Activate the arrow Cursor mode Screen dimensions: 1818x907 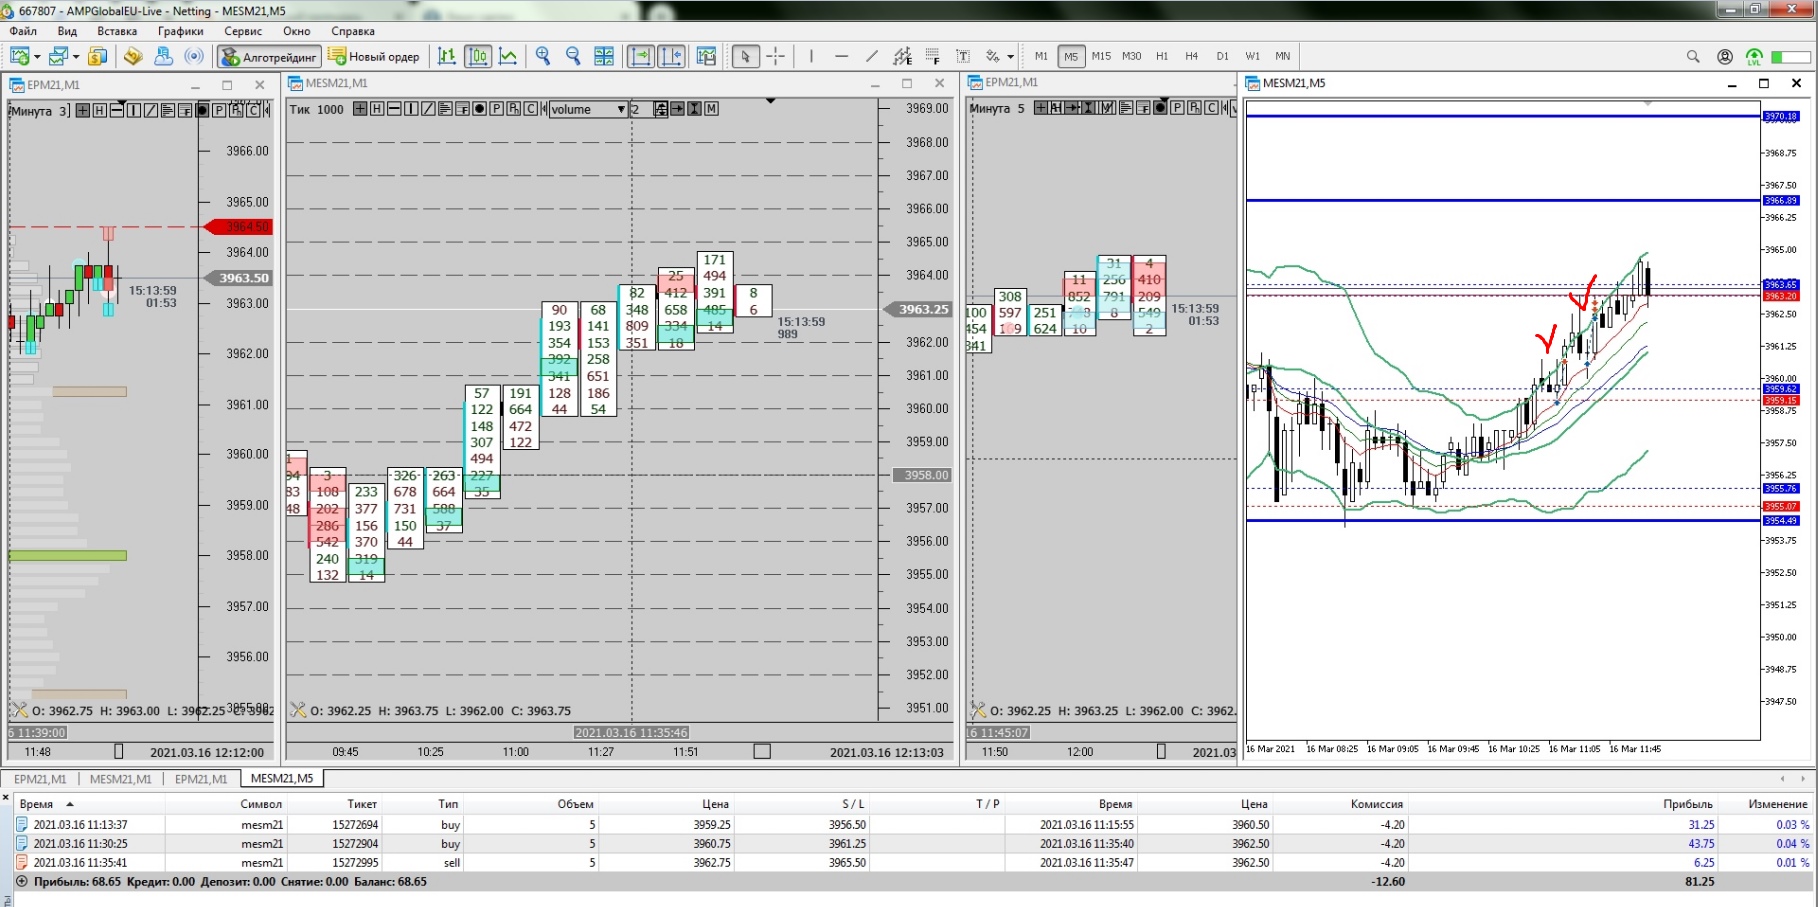(x=745, y=56)
